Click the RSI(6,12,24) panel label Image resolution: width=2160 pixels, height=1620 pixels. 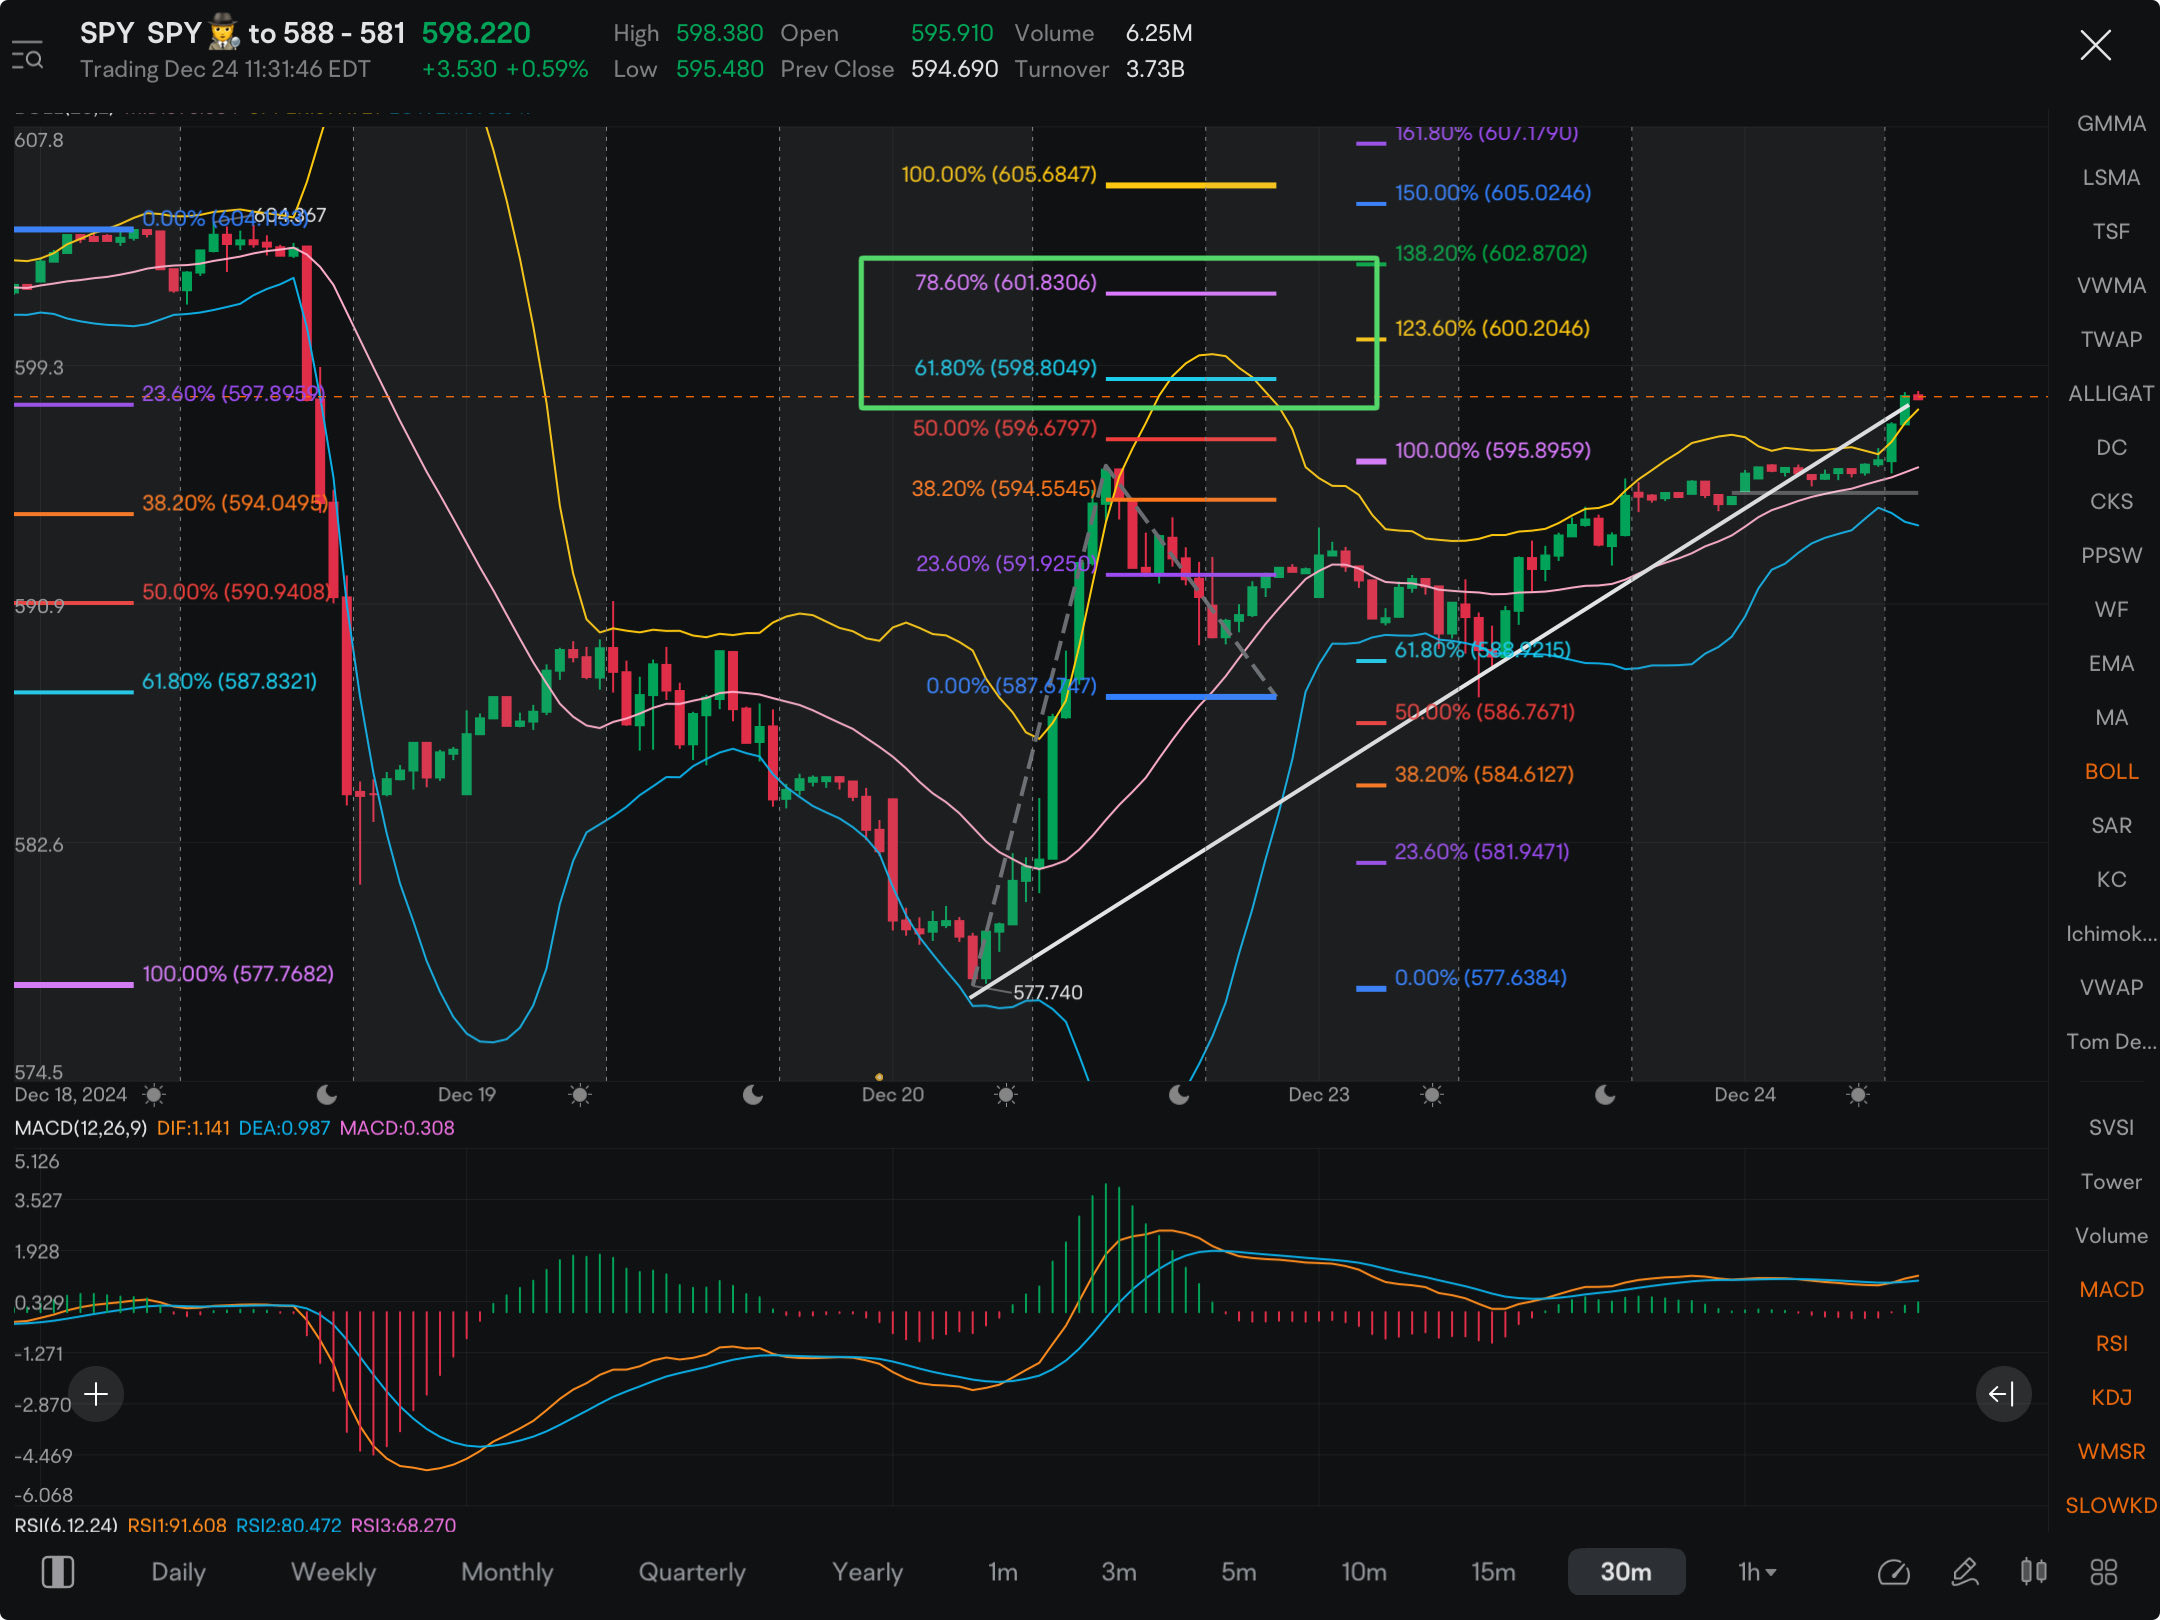pyautogui.click(x=66, y=1525)
